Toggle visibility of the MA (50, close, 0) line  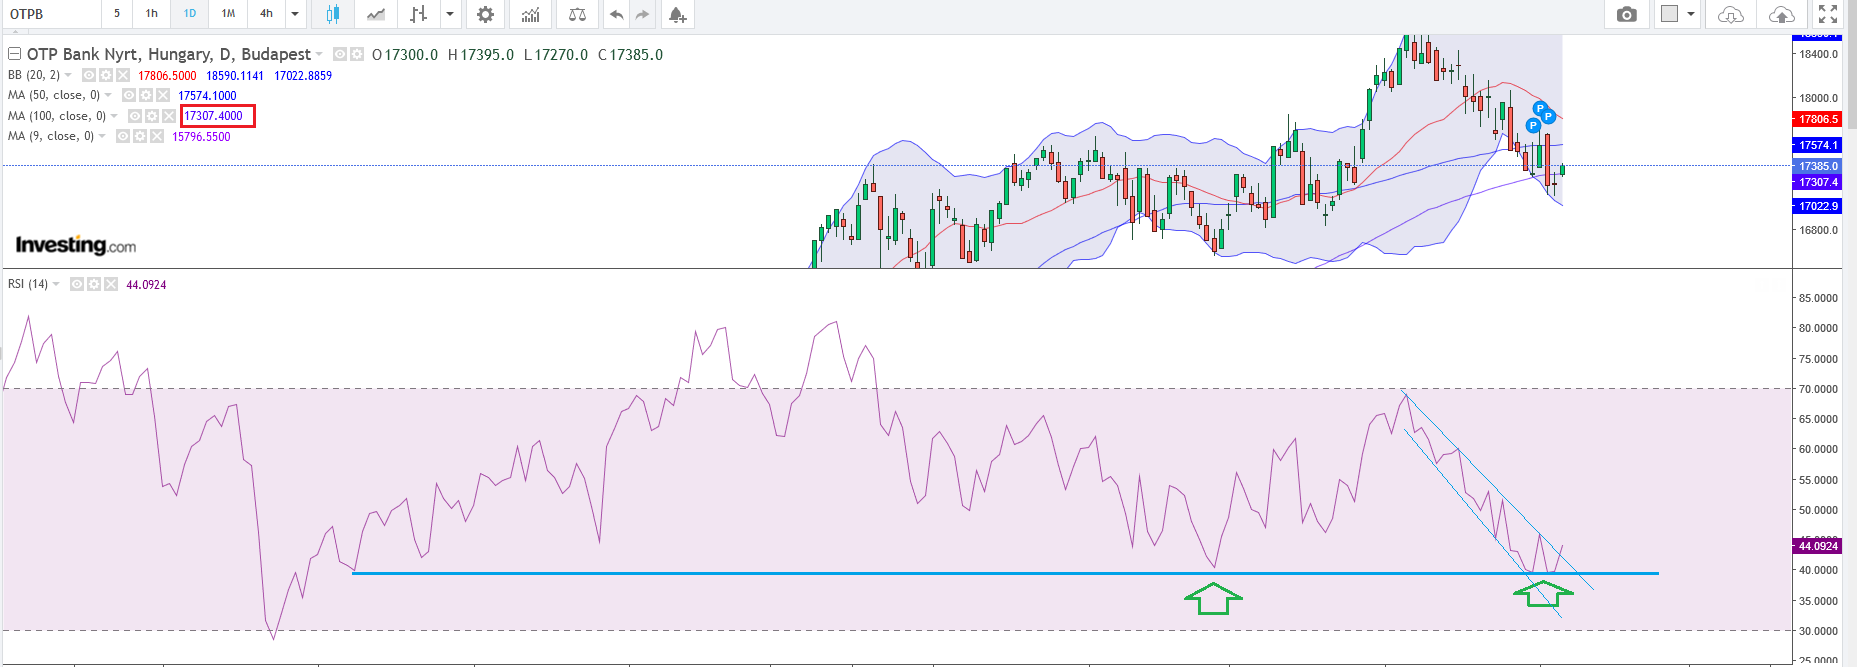tap(129, 95)
